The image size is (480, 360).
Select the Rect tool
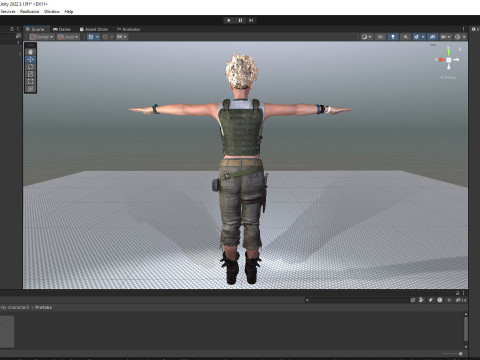[x=30, y=81]
